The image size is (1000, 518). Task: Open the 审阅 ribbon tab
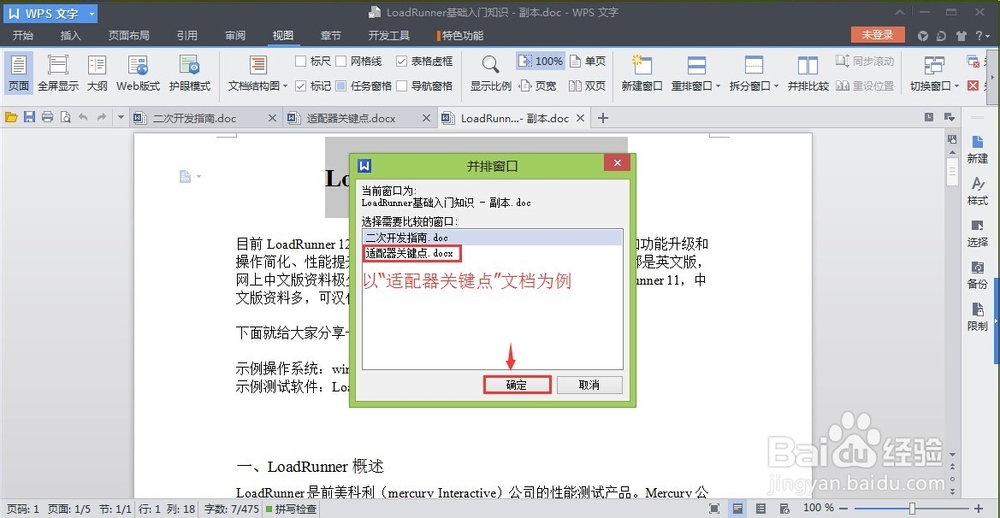(235, 36)
